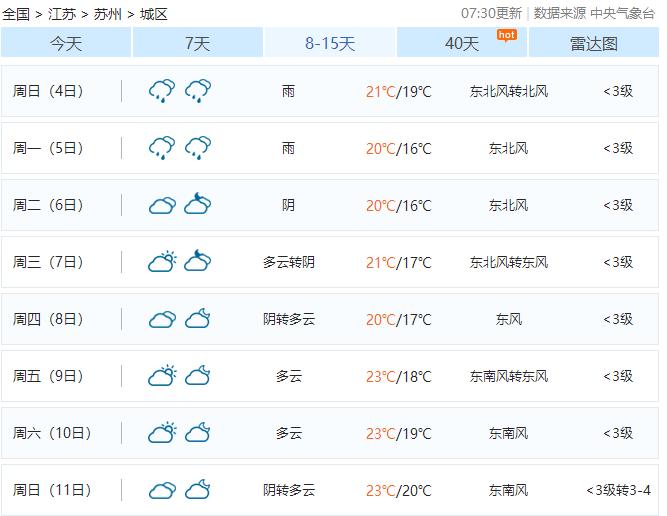Click the 23℃/20℃ temperature

click(x=399, y=490)
